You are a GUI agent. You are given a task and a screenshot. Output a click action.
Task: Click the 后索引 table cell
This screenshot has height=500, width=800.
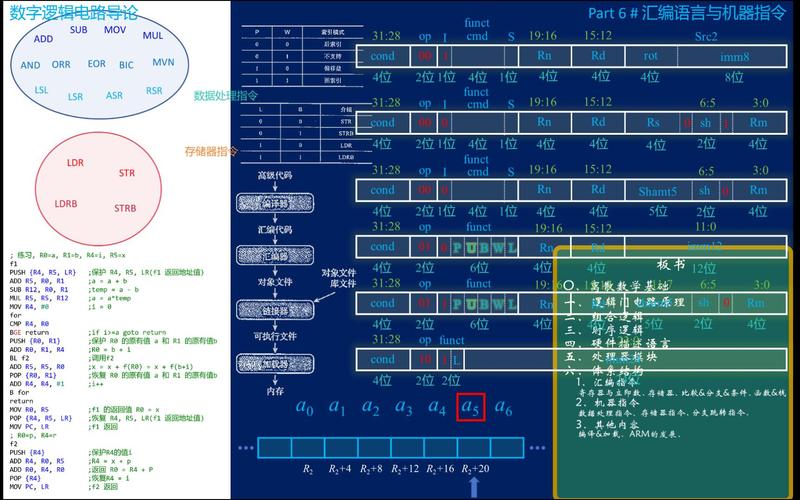pos(333,44)
